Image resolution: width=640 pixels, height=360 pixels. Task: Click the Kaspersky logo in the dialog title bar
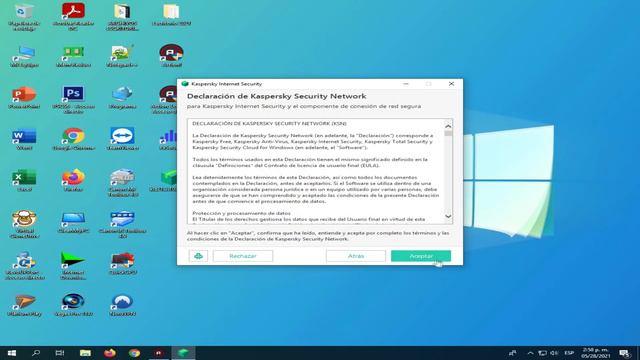pyautogui.click(x=184, y=84)
